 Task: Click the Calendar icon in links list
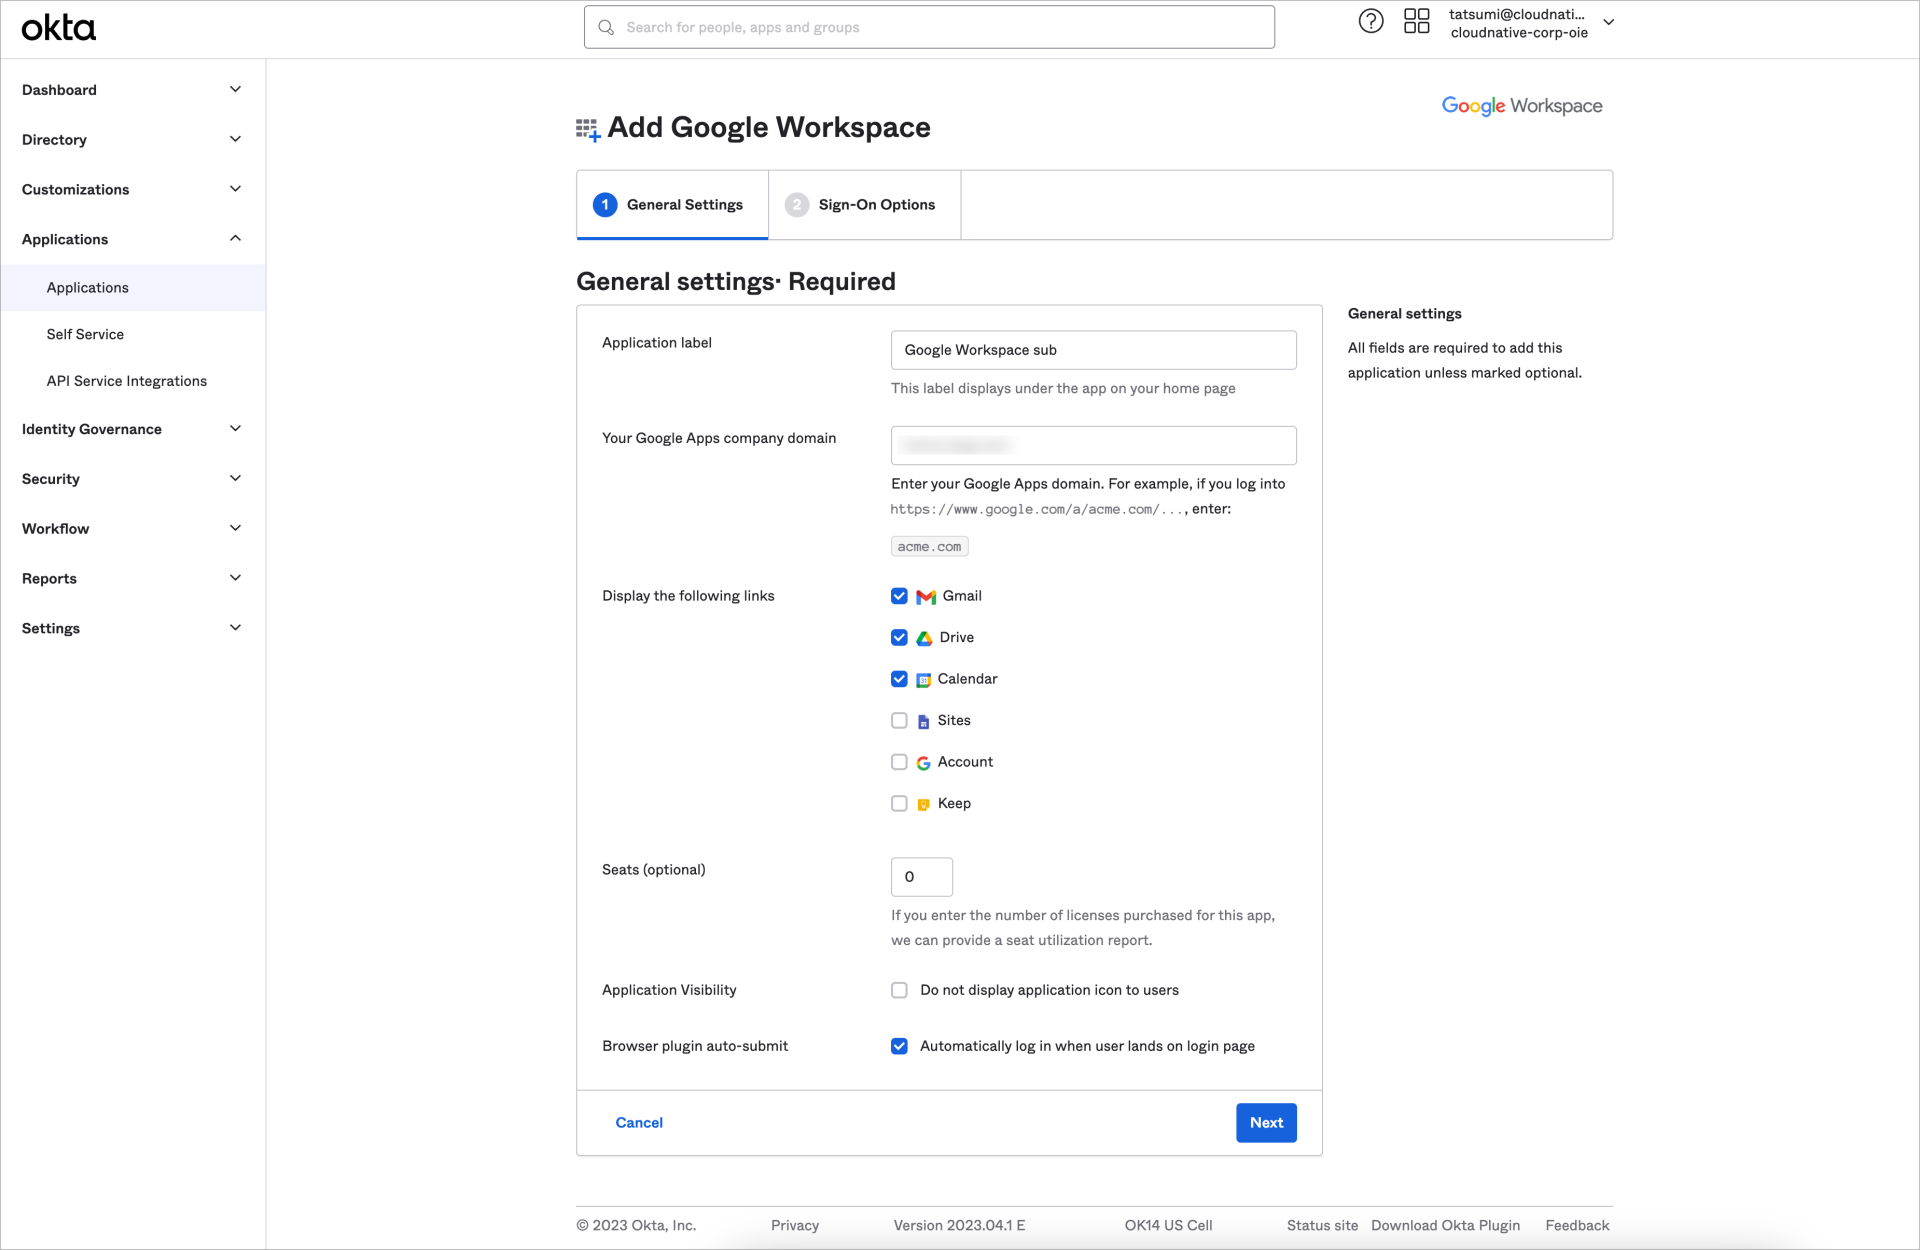pos(924,679)
